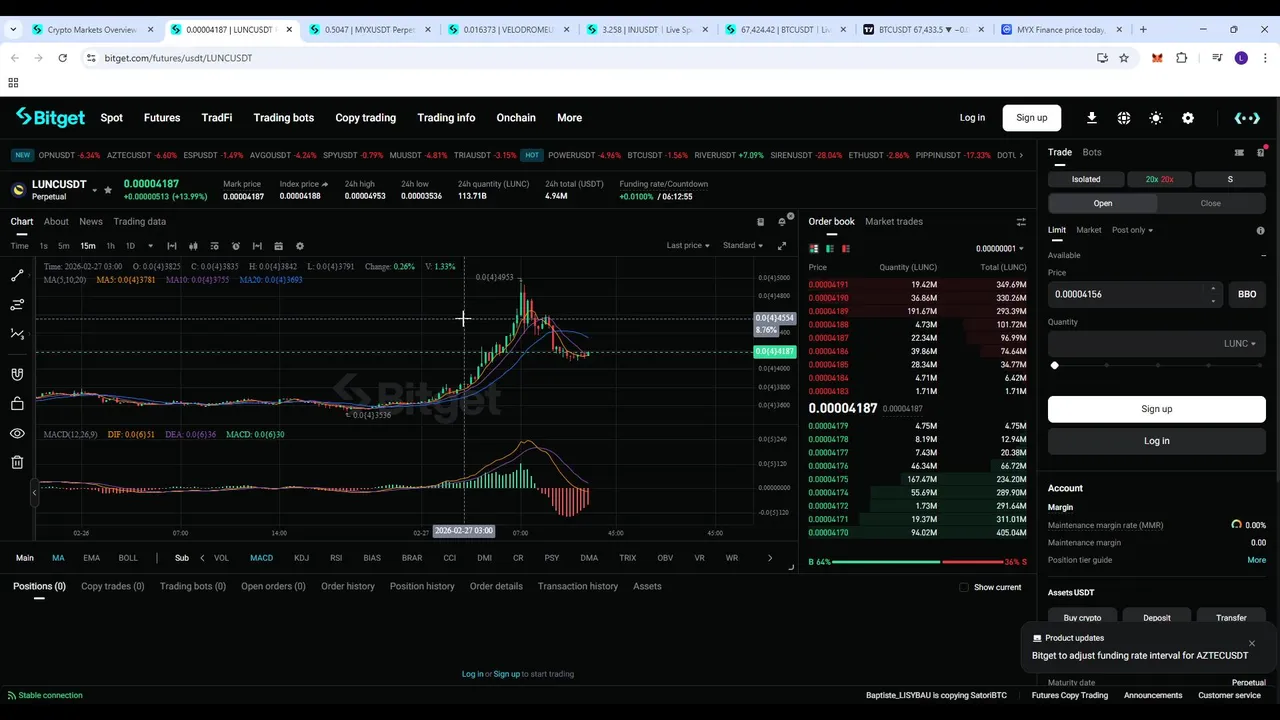Toggle the EMA main indicator
Image resolution: width=1280 pixels, height=720 pixels.
pos(91,558)
